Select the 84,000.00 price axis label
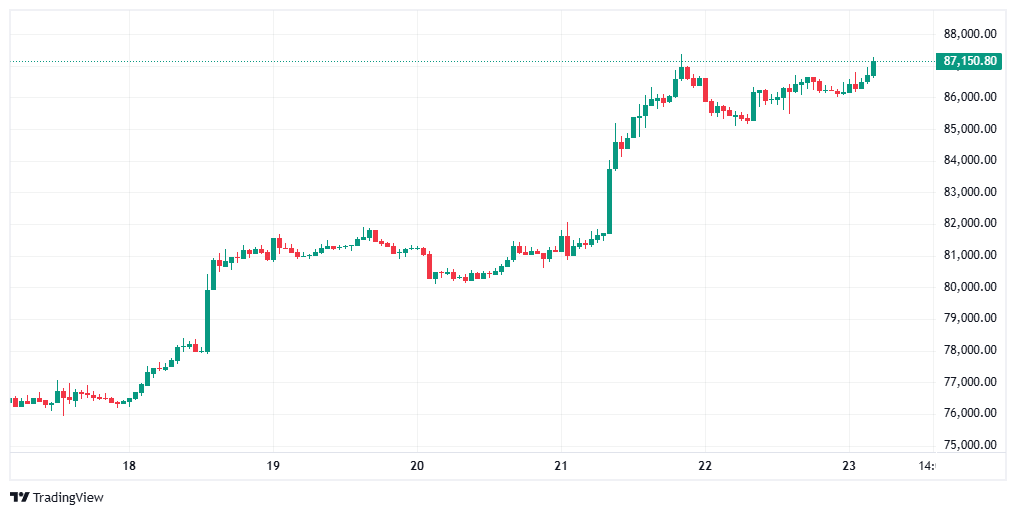Screen dimensions: 1016x515 (970, 160)
